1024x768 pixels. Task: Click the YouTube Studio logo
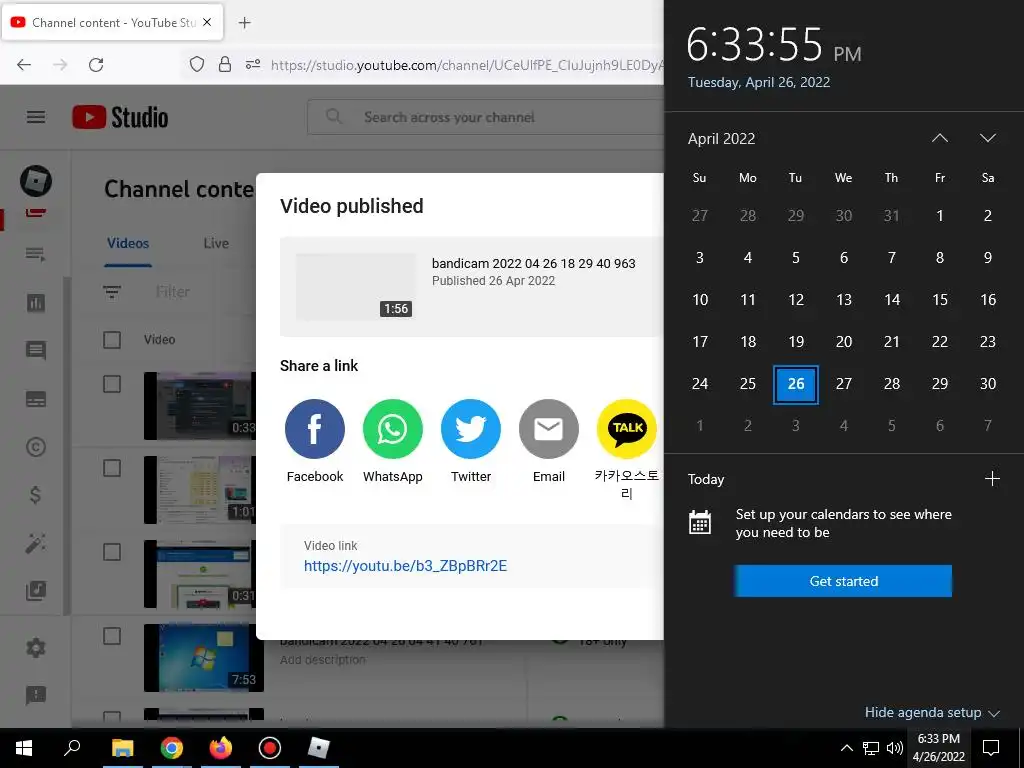(120, 118)
